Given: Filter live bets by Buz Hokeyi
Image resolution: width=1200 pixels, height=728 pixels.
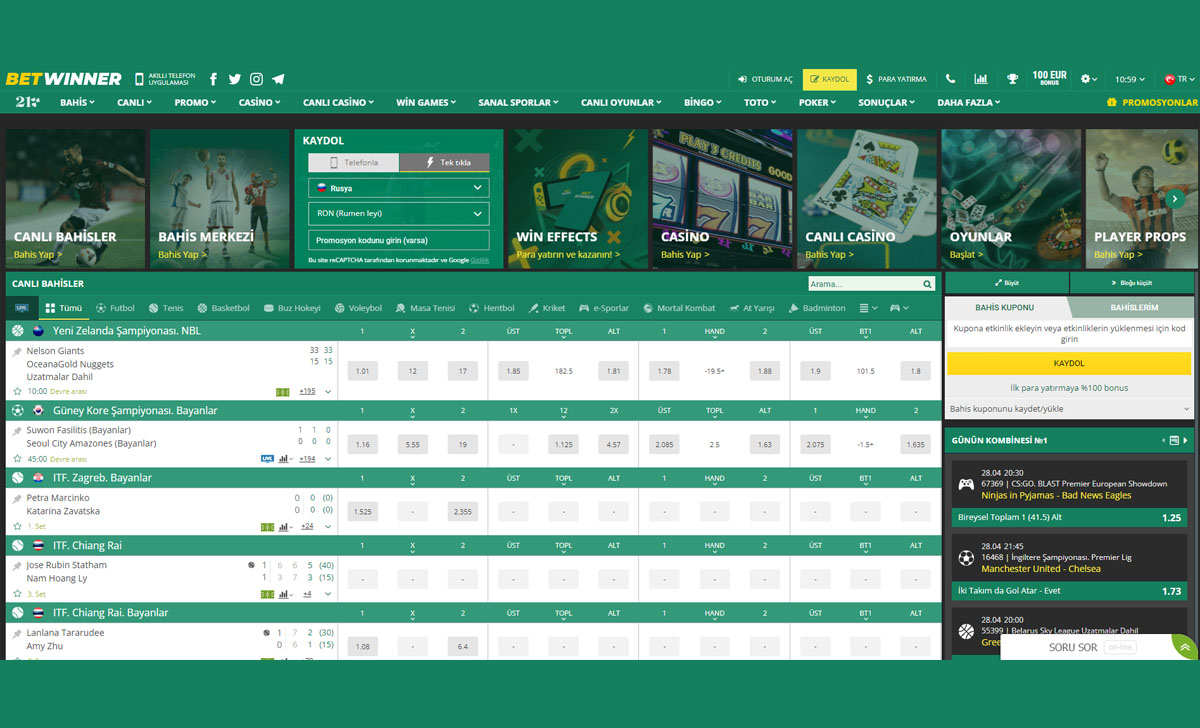Looking at the screenshot, I should coord(292,308).
